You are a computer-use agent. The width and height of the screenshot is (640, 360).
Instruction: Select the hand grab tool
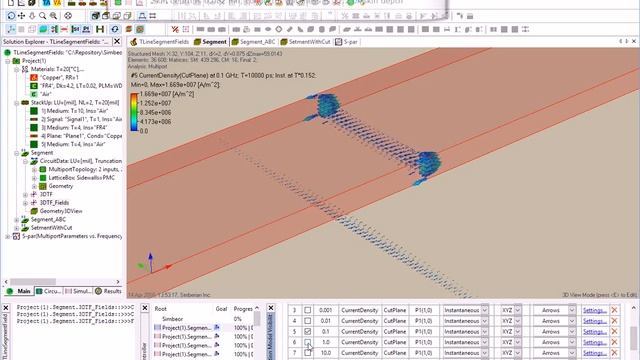32,16
